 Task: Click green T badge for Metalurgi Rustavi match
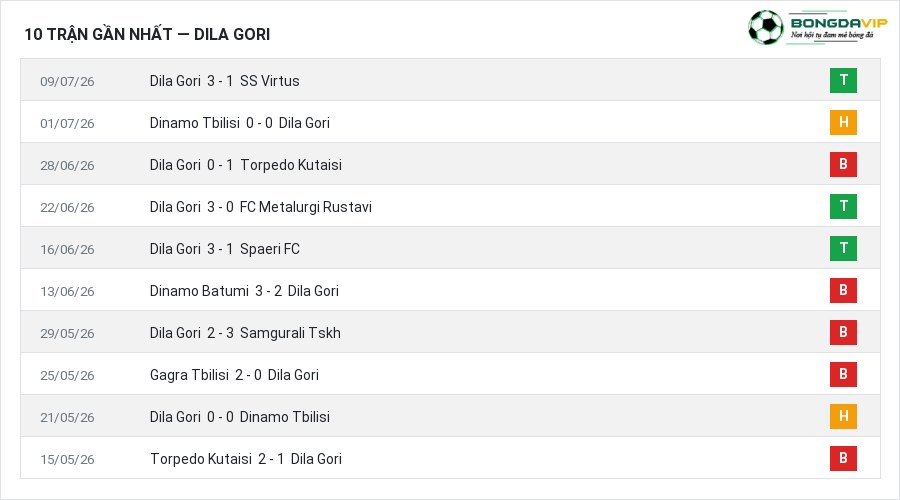coord(843,206)
